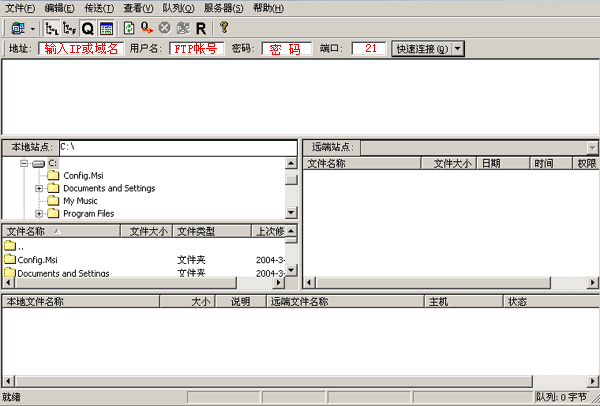Open the 传送(T) menu
The width and height of the screenshot is (600, 406).
95,8
